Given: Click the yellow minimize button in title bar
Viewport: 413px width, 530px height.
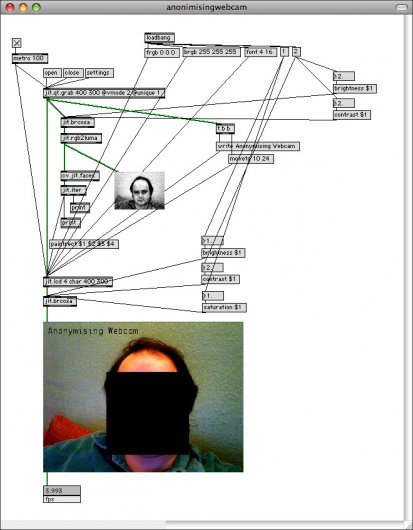Looking at the screenshot, I should tap(23, 7).
